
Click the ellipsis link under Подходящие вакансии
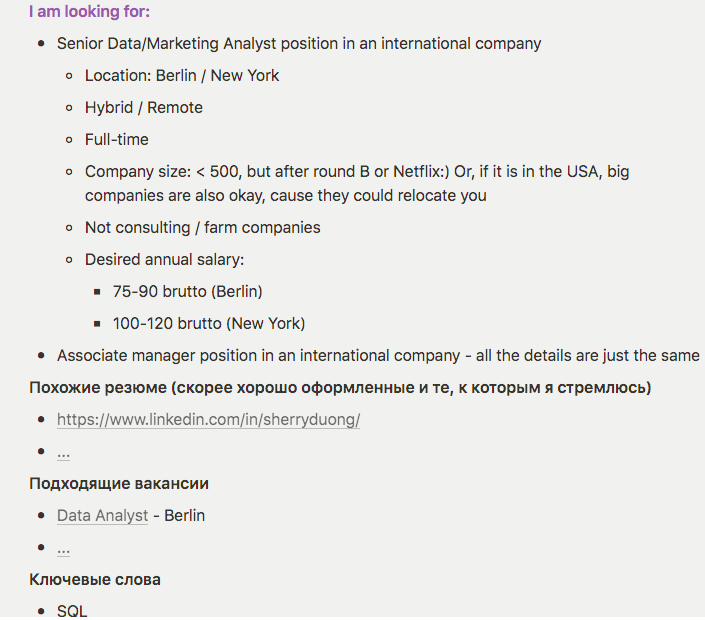click(x=63, y=549)
